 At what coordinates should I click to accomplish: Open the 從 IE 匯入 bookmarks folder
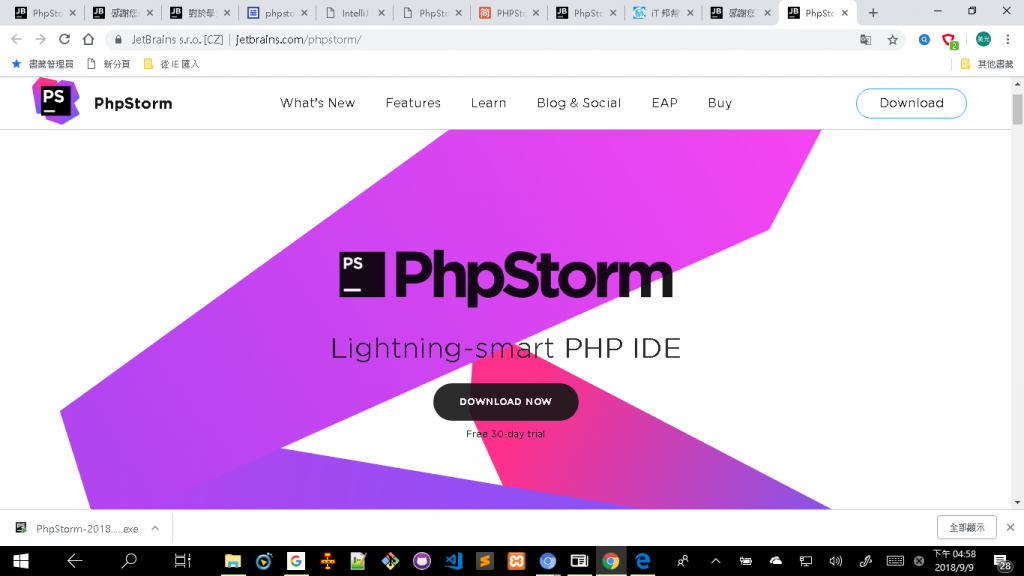pyautogui.click(x=172, y=64)
